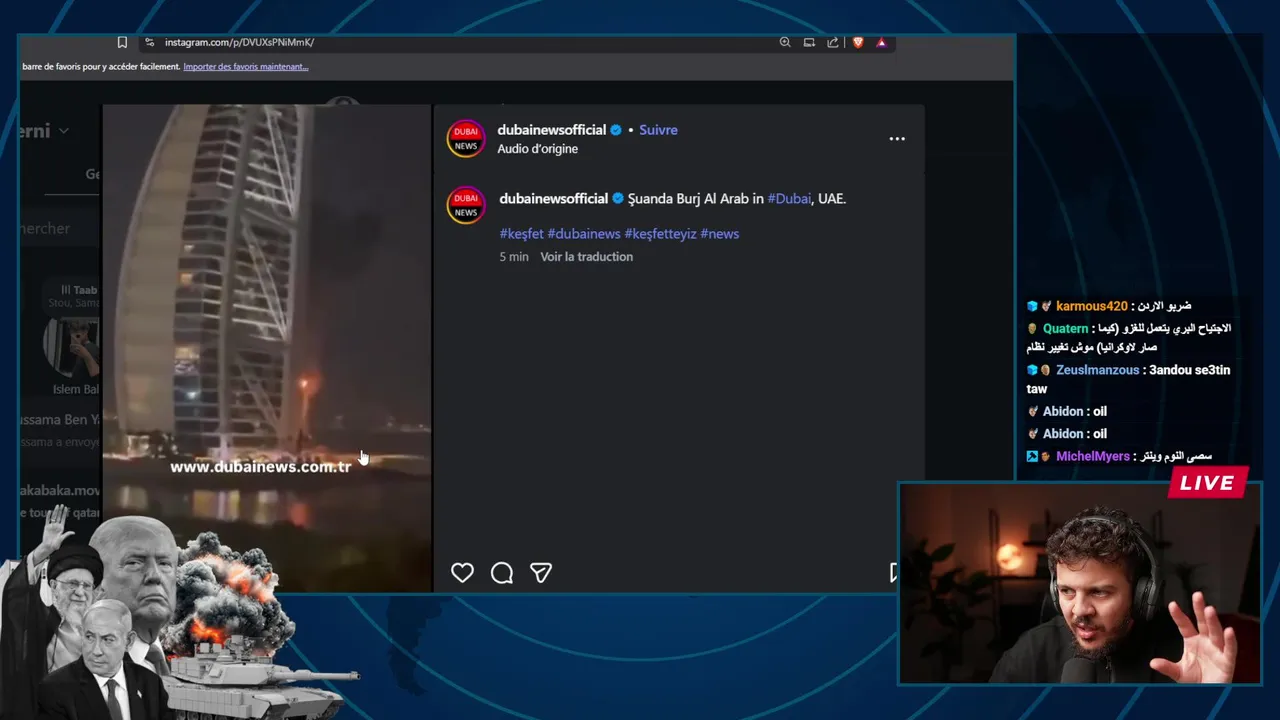Click the instagram.com address bar URL

[239, 42]
